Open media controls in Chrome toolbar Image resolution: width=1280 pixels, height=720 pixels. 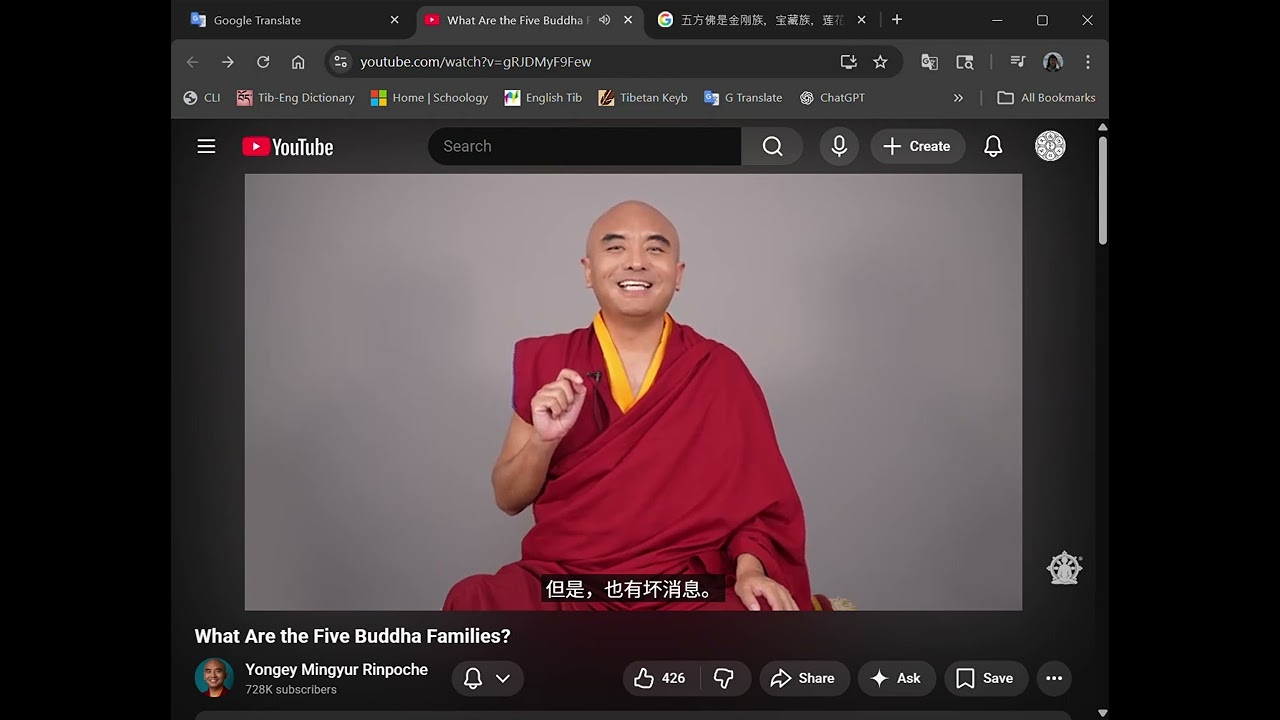1018,62
